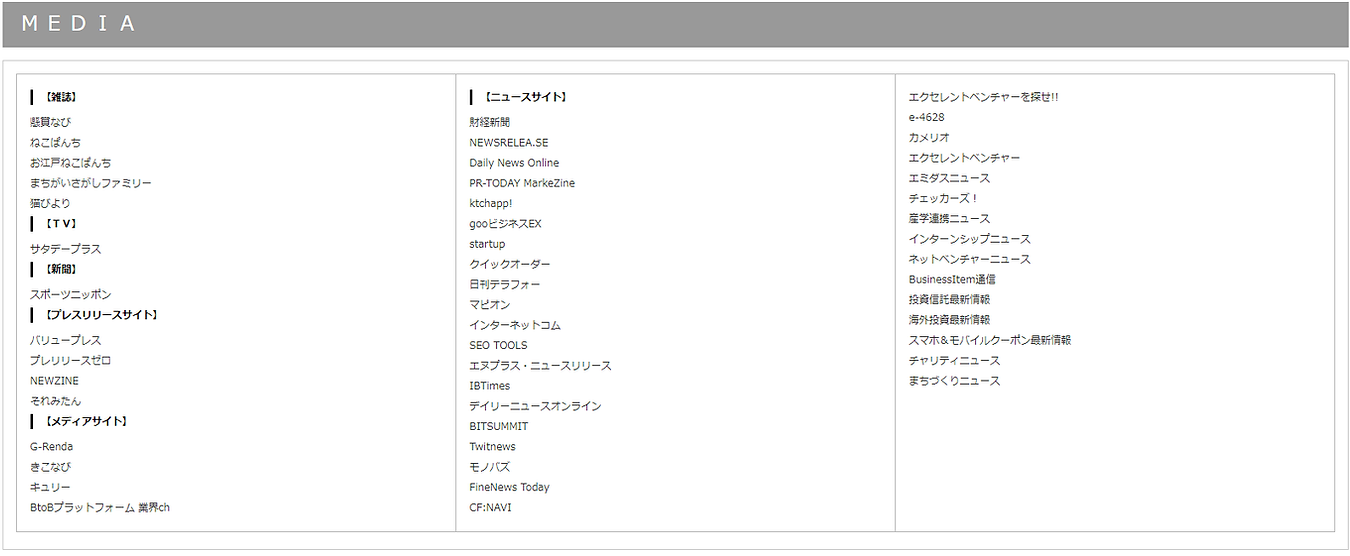Click エクセレントベンチャー entry without を探せ
This screenshot has width=1350, height=556.
(964, 158)
